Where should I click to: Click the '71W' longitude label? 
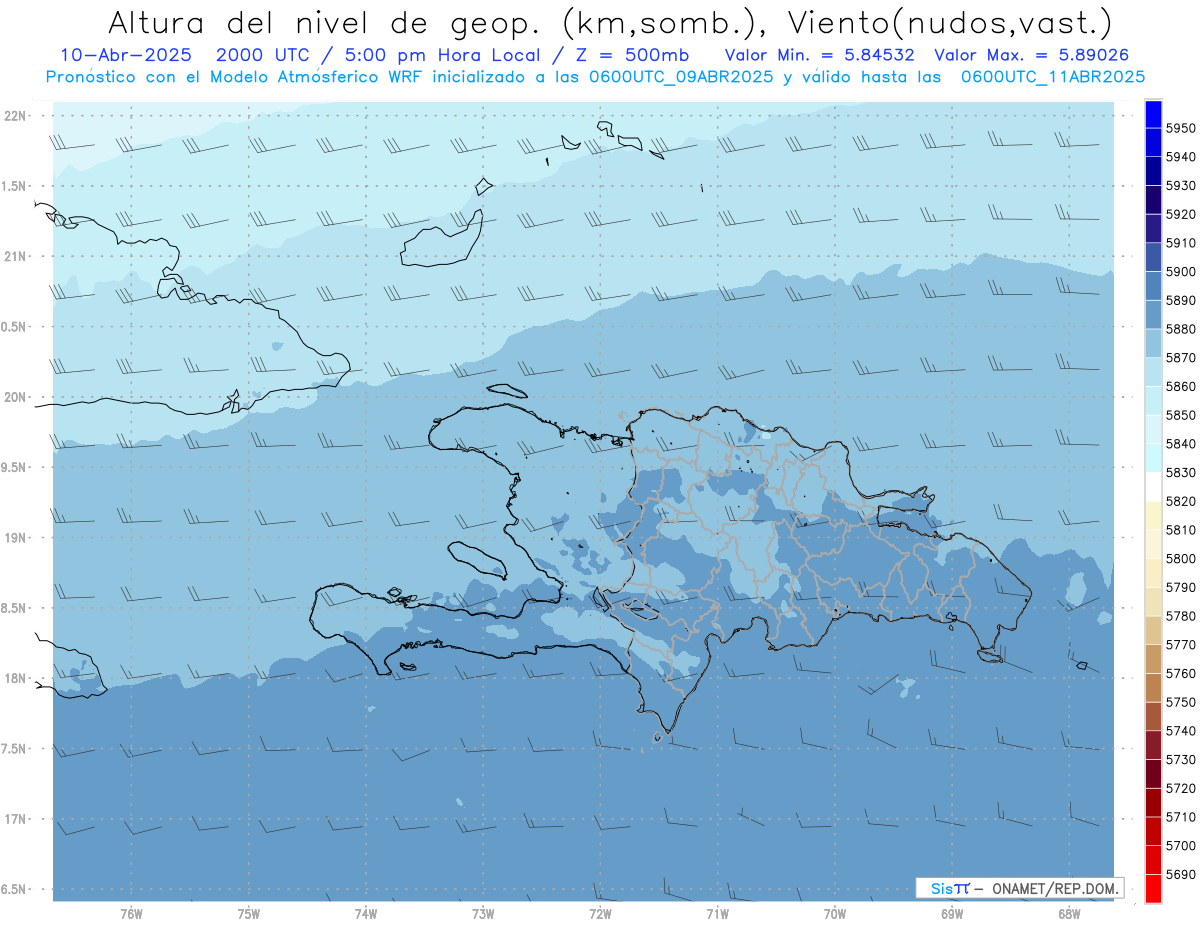(x=717, y=914)
